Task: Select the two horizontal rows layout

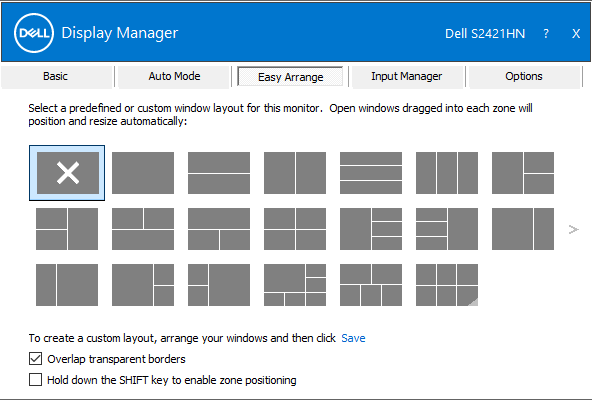Action: pyautogui.click(x=219, y=173)
